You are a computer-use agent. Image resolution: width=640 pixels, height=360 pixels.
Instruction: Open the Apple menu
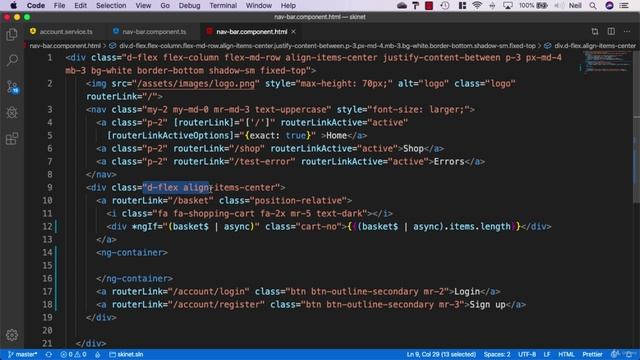pos(13,5)
